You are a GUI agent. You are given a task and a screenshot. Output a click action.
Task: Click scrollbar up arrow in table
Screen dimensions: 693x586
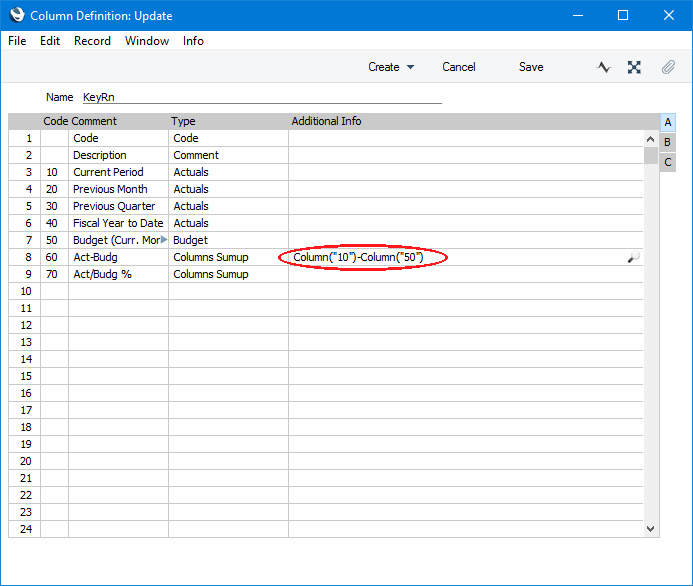point(650,139)
